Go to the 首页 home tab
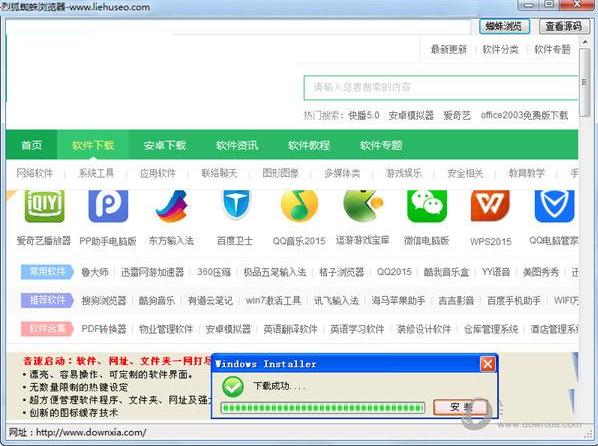The image size is (598, 446). pyautogui.click(x=31, y=145)
